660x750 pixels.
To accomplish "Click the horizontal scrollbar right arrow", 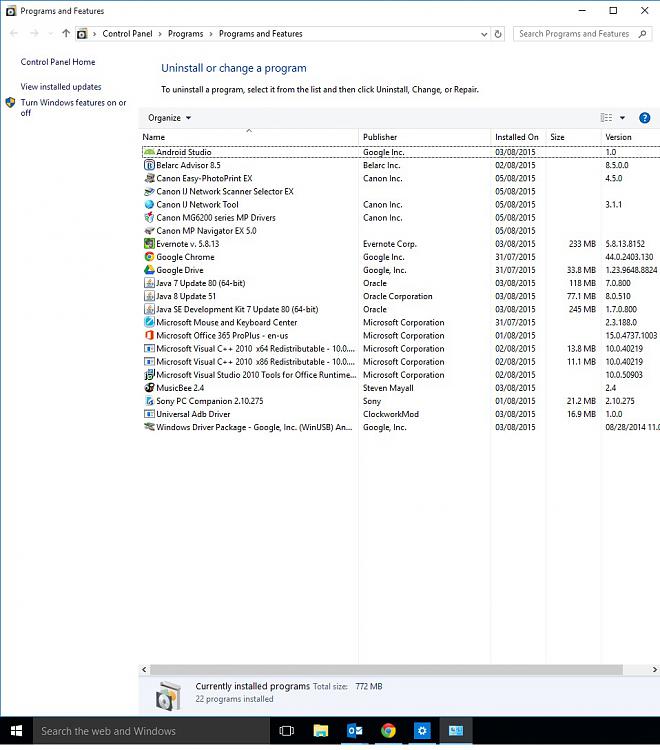I will [x=654, y=669].
